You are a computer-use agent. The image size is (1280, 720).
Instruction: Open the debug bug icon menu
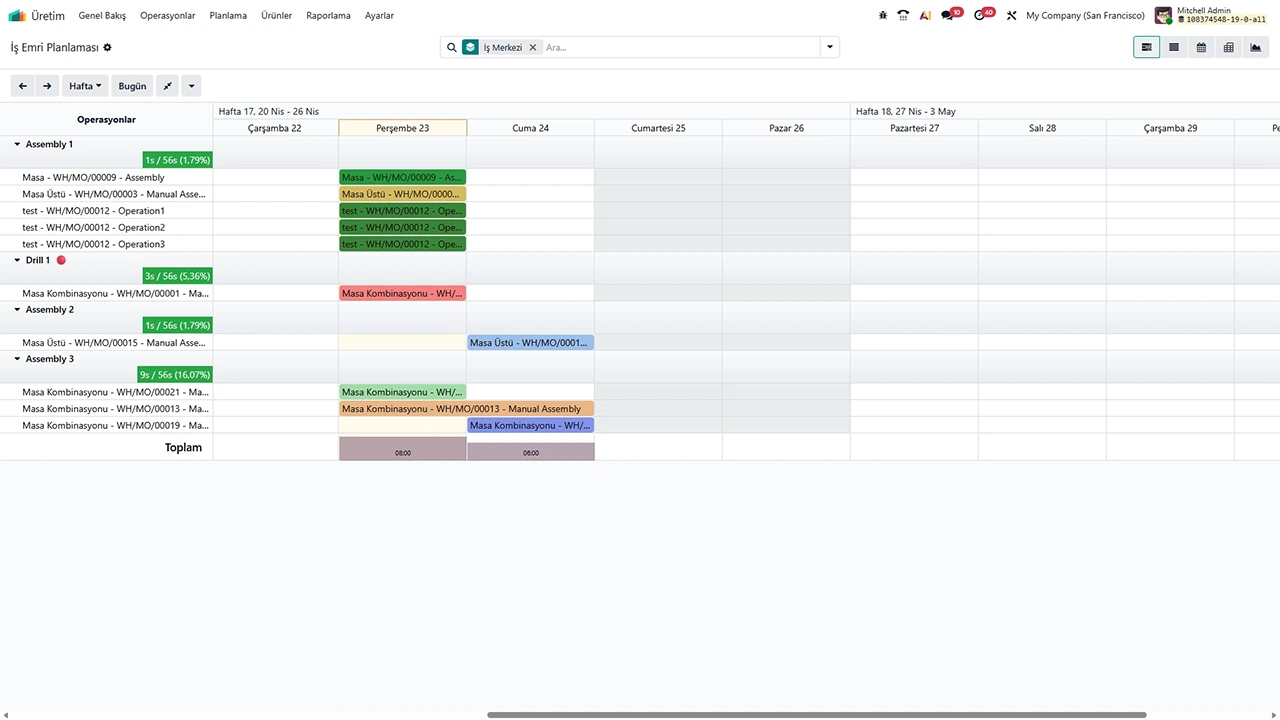pyautogui.click(x=882, y=15)
